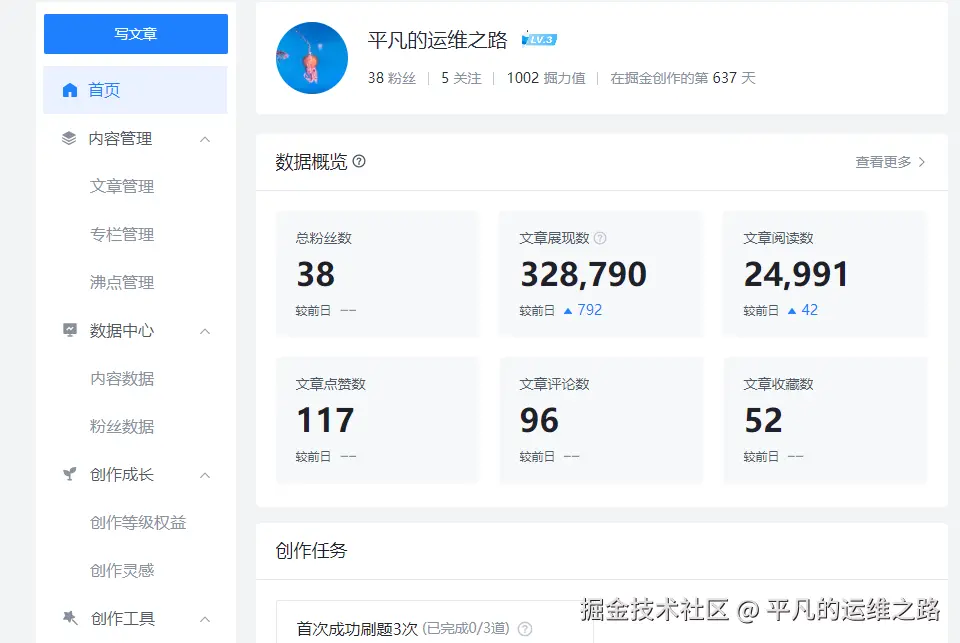Click the LV.3 level badge
Viewport: 960px width, 643px height.
pos(539,40)
